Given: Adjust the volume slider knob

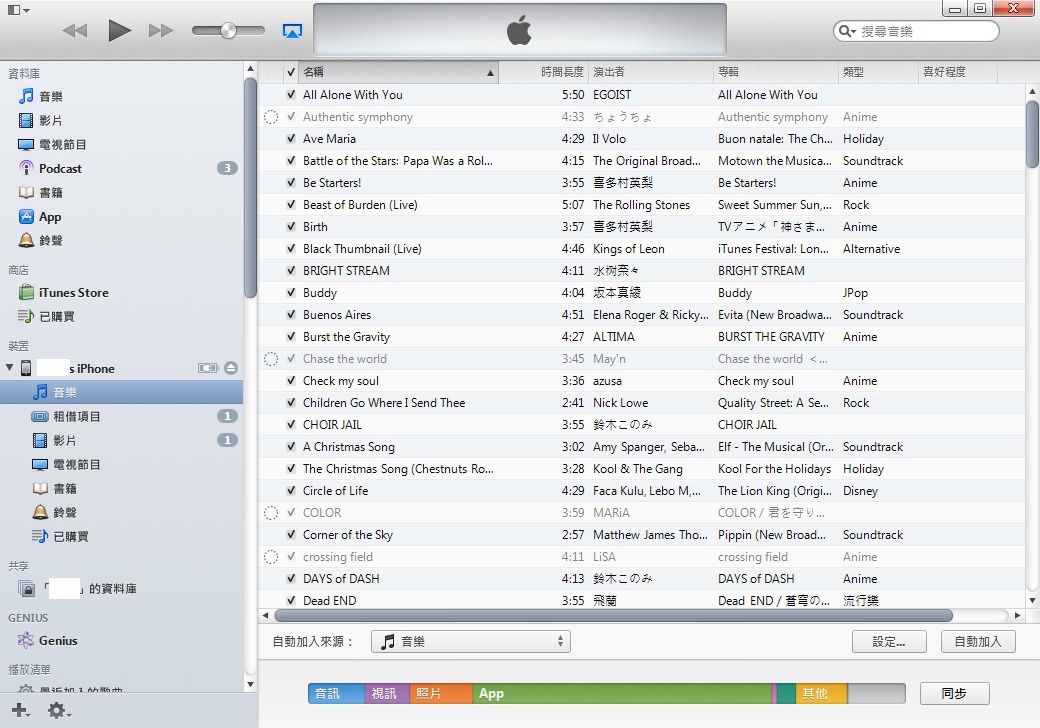Looking at the screenshot, I should click(228, 30).
